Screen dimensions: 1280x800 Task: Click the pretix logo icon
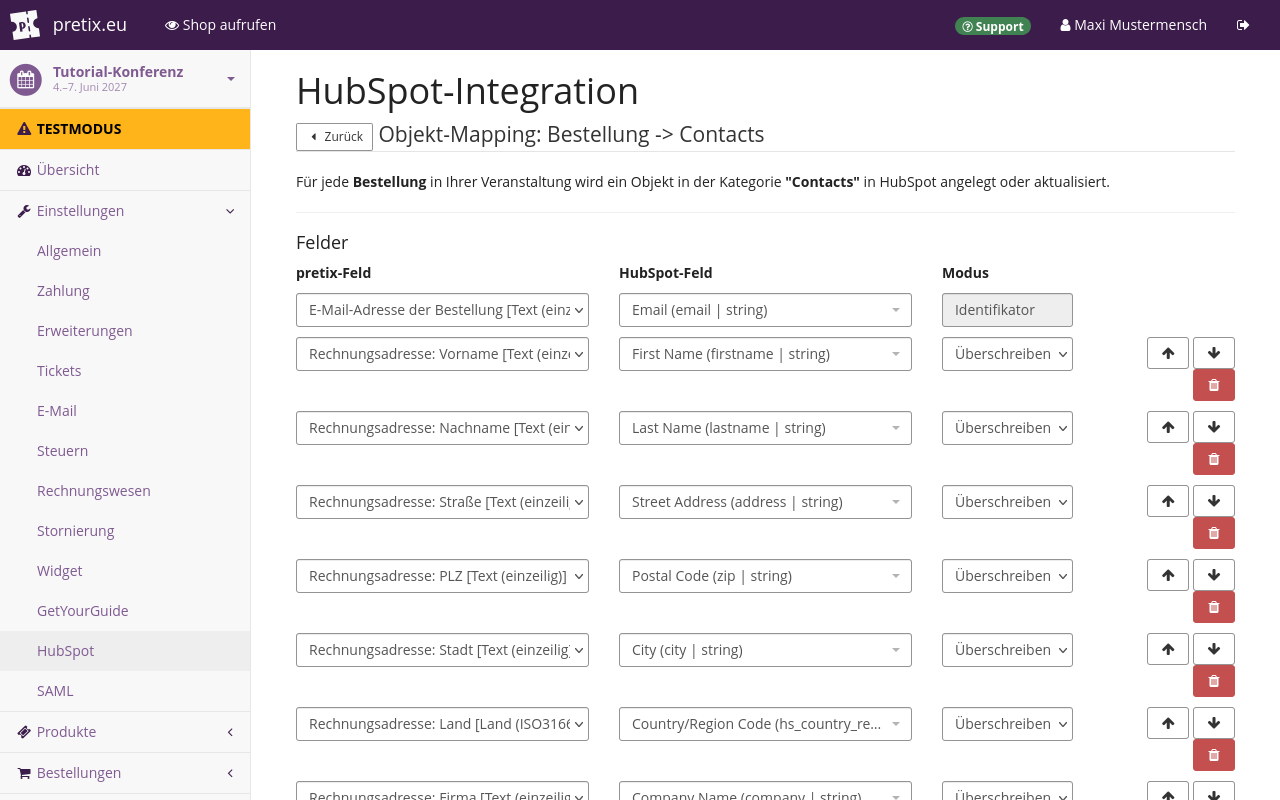pos(25,25)
